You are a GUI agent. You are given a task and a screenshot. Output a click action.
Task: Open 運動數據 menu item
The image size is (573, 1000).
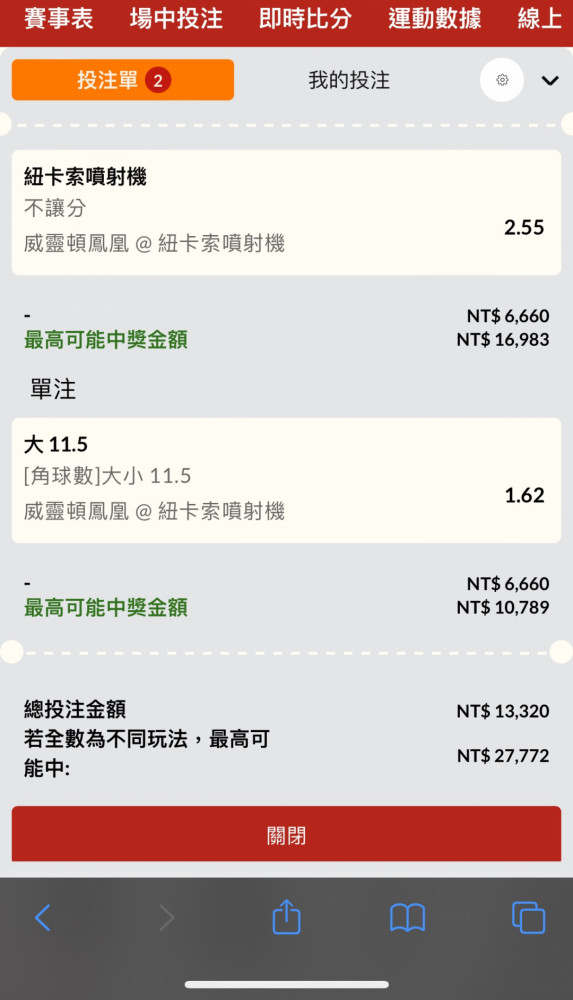click(435, 18)
